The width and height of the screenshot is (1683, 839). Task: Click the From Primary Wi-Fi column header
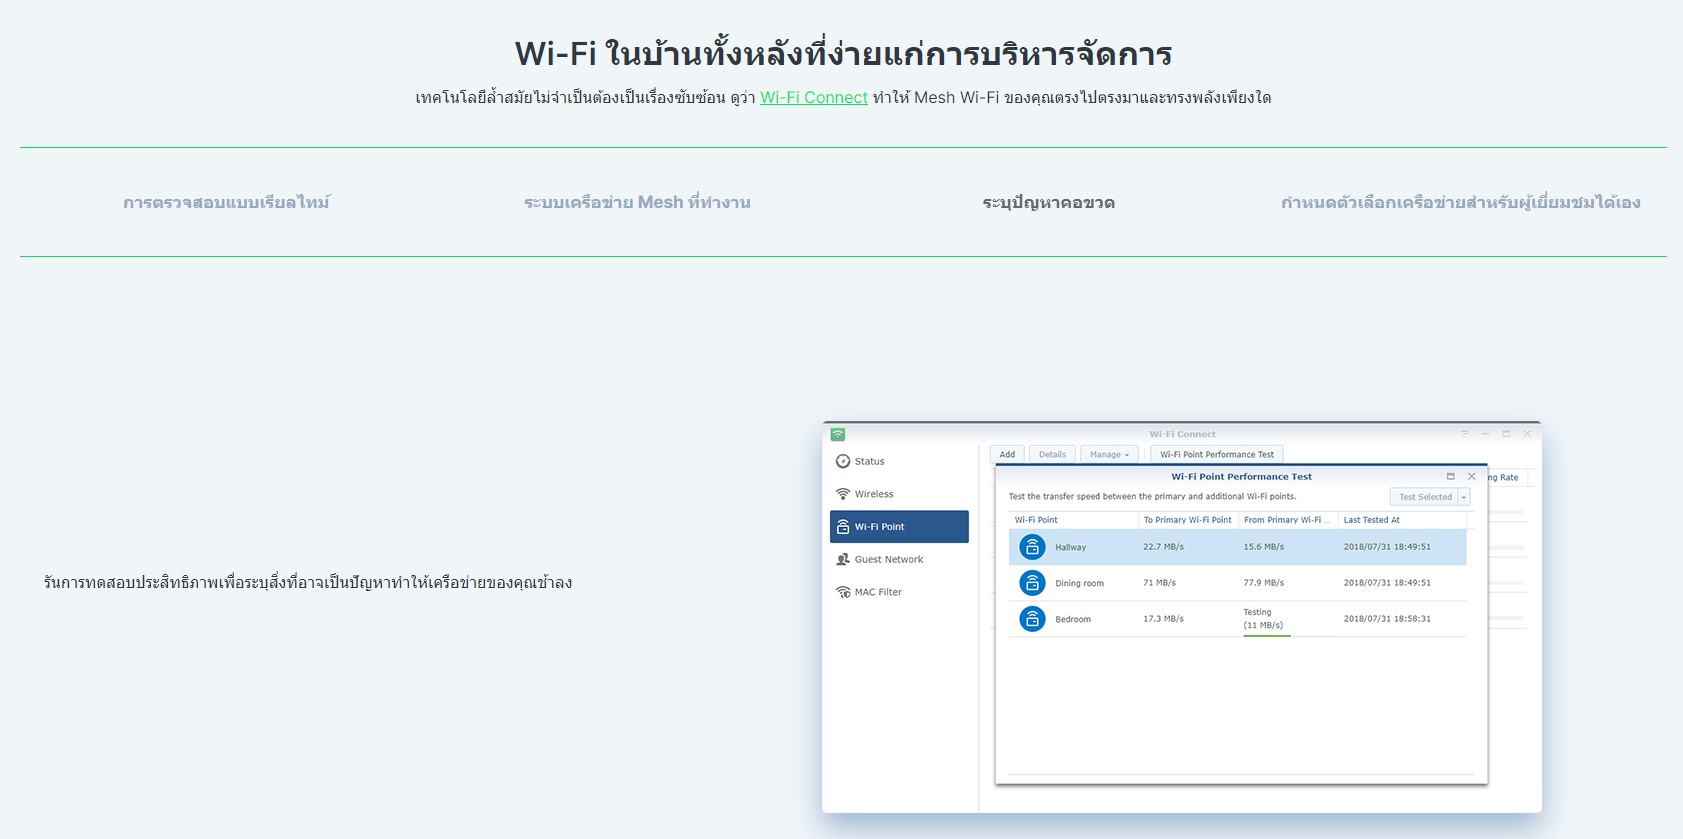coord(1288,520)
